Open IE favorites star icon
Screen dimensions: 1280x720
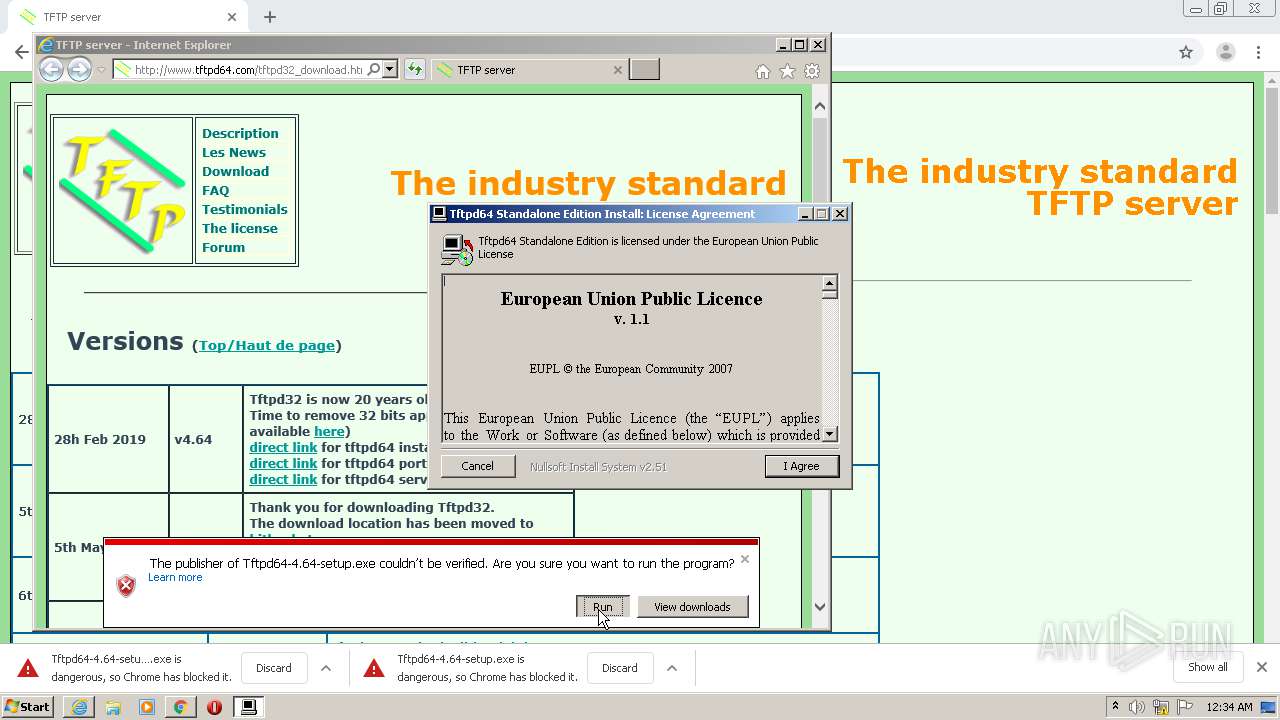point(787,71)
